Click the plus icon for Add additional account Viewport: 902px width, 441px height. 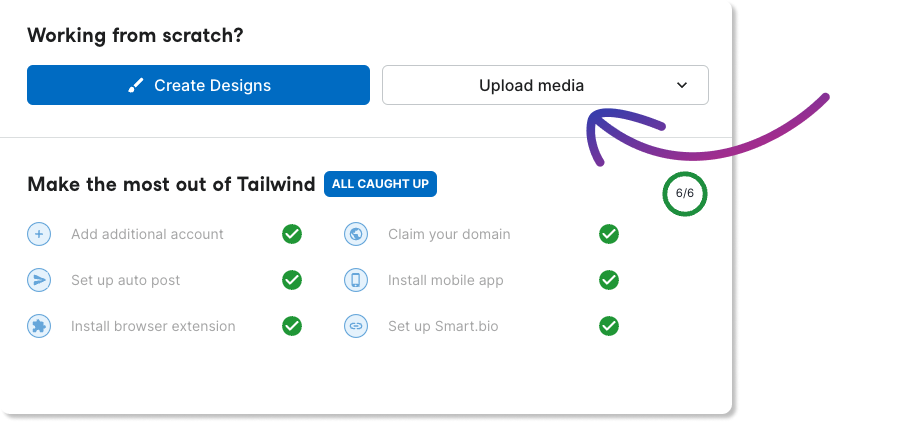point(39,234)
